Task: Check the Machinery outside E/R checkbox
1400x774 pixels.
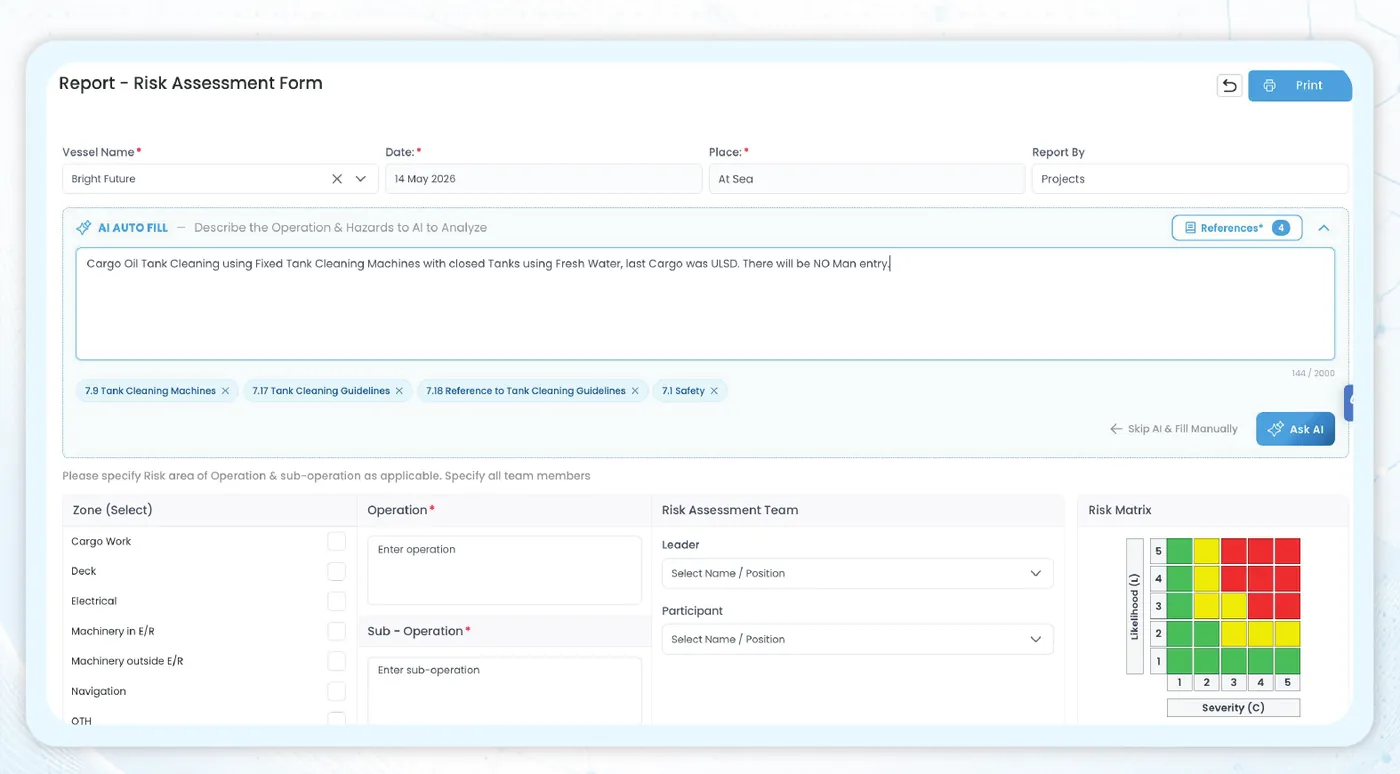Action: point(336,661)
